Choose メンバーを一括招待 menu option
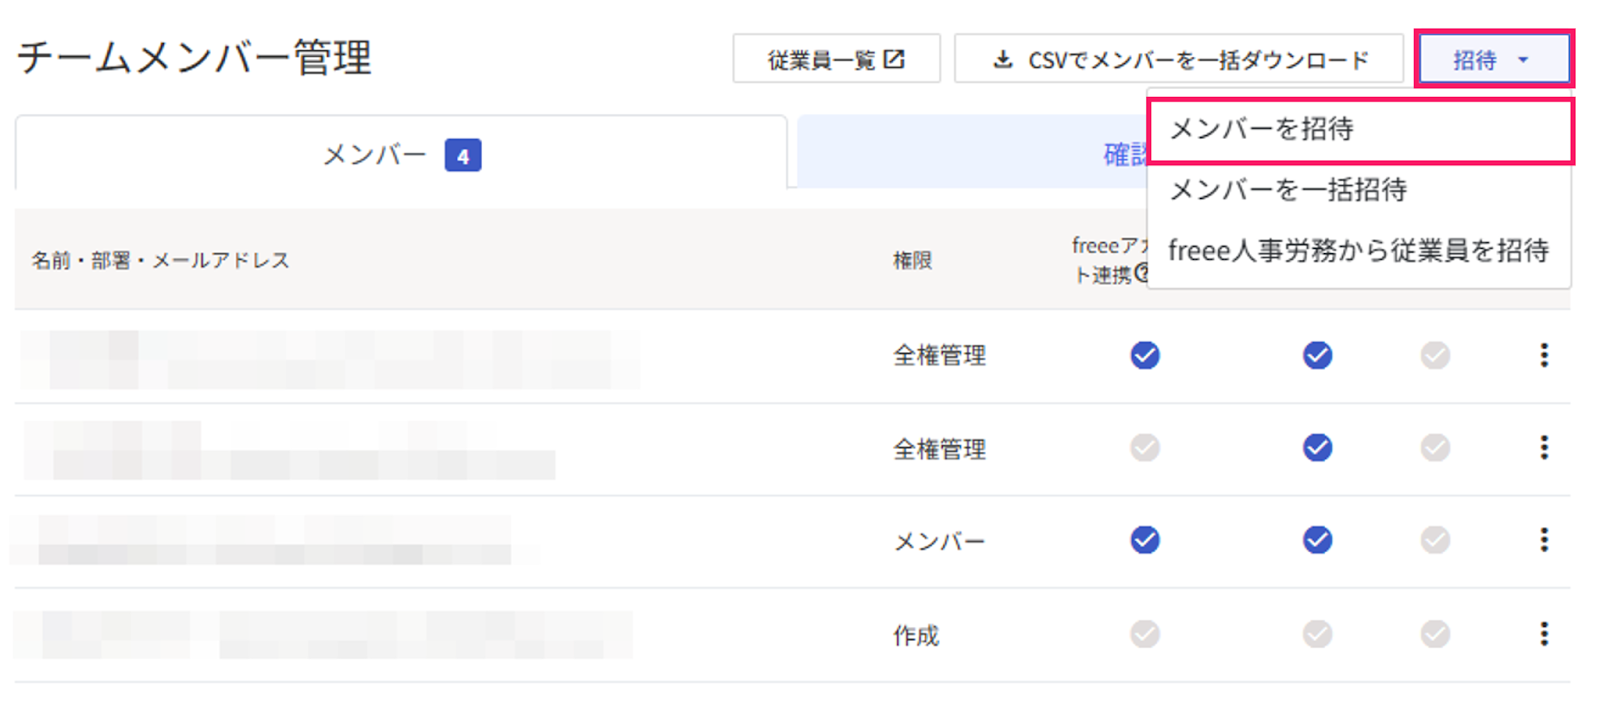The image size is (1600, 705). tap(1288, 190)
